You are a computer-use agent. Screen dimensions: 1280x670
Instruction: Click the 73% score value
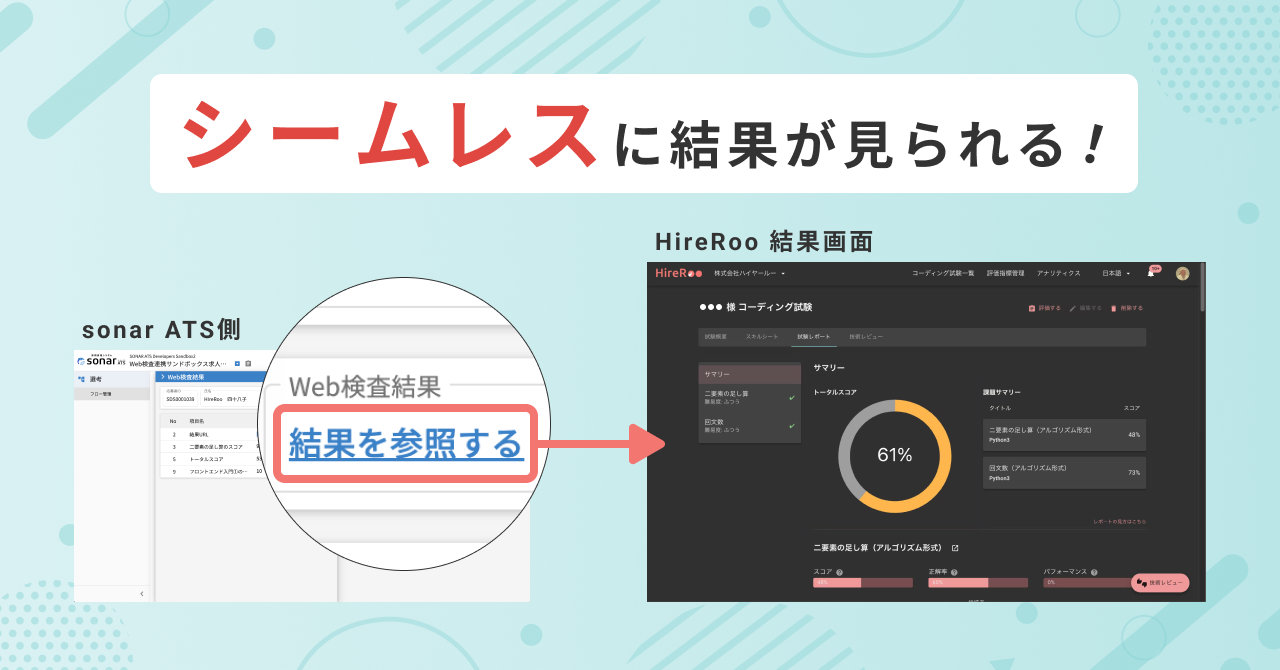pyautogui.click(x=1134, y=472)
